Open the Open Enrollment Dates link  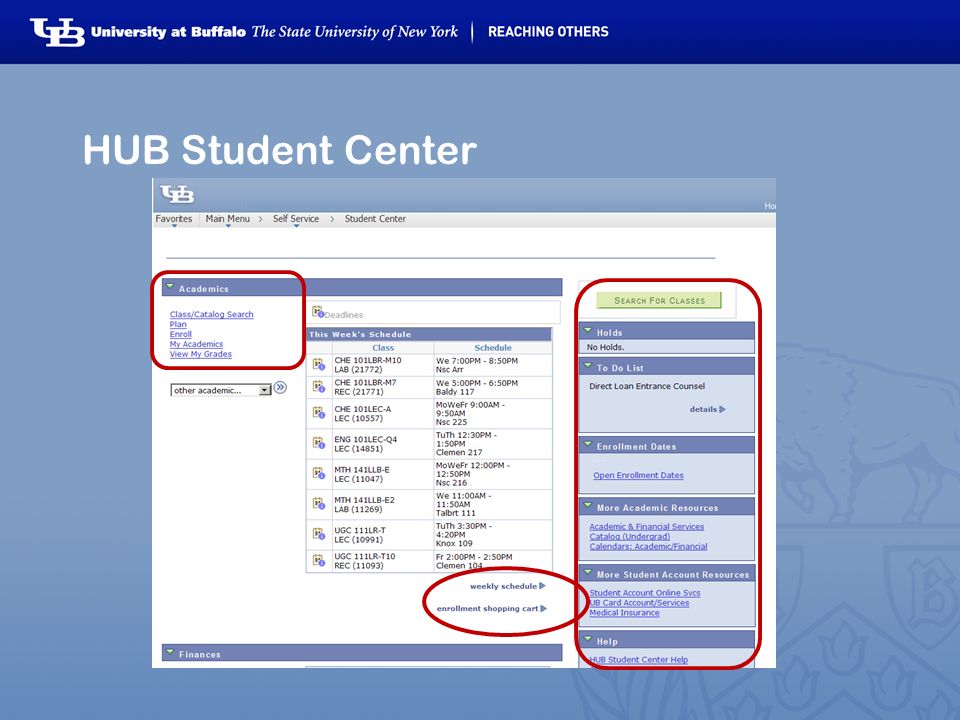(639, 475)
